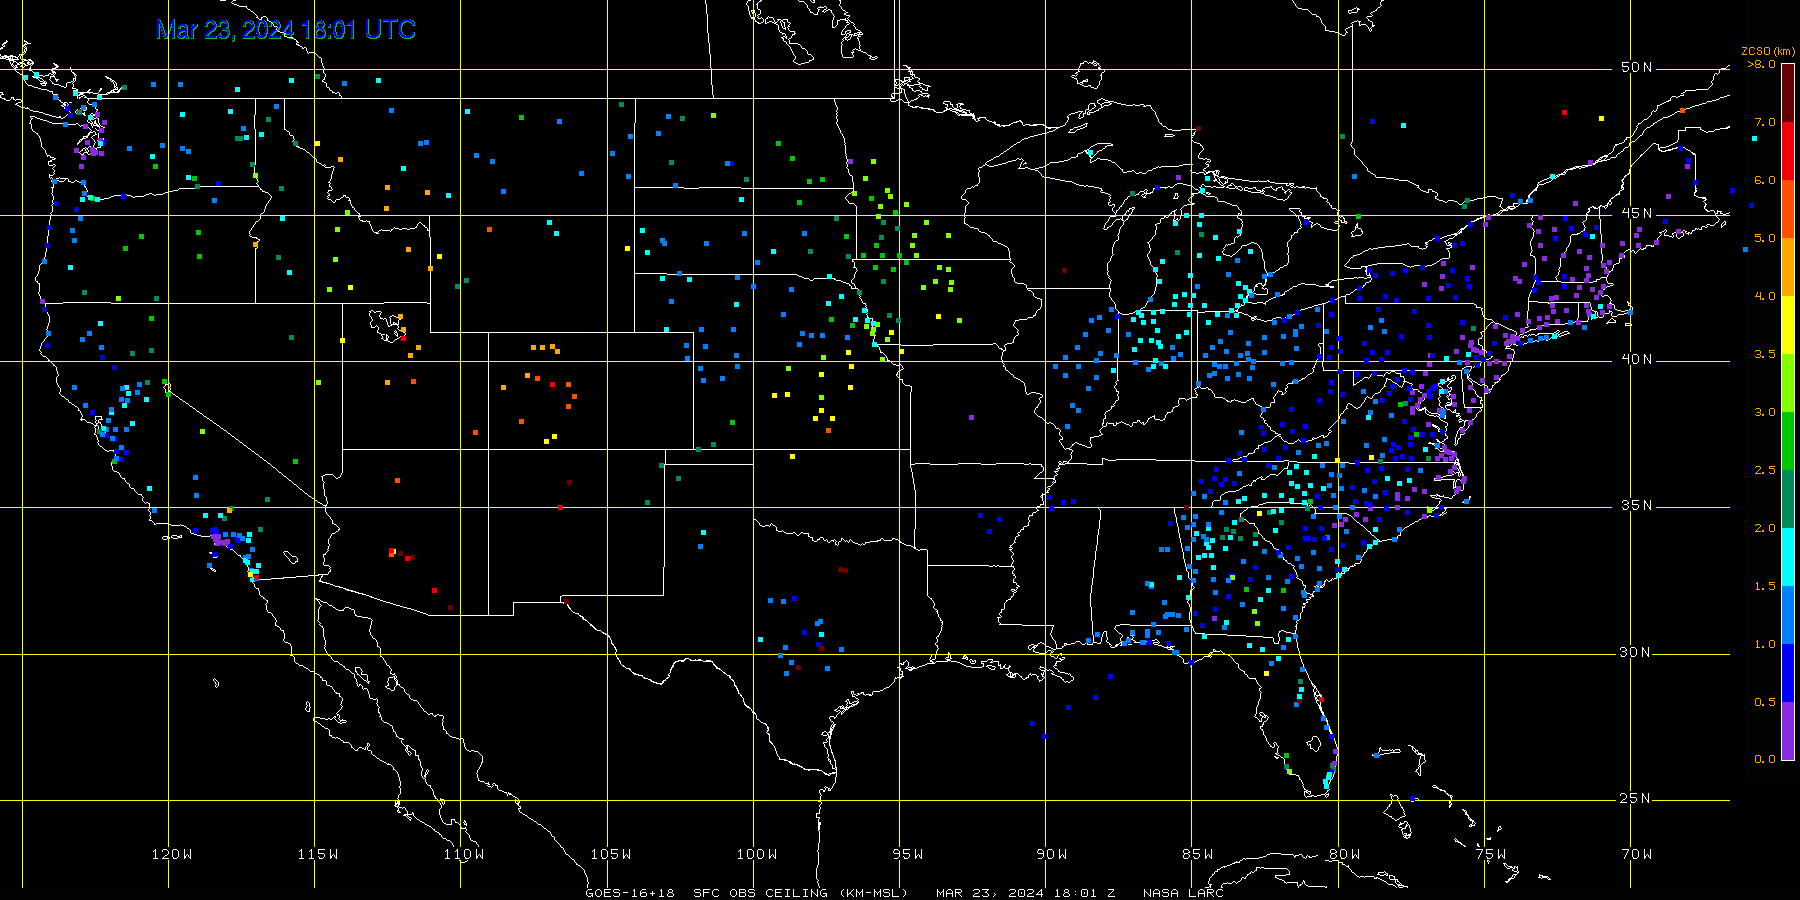Click the dark blue color bar segment between 1.0 and 0.5
The height and width of the screenshot is (900, 1800).
click(x=1787, y=673)
